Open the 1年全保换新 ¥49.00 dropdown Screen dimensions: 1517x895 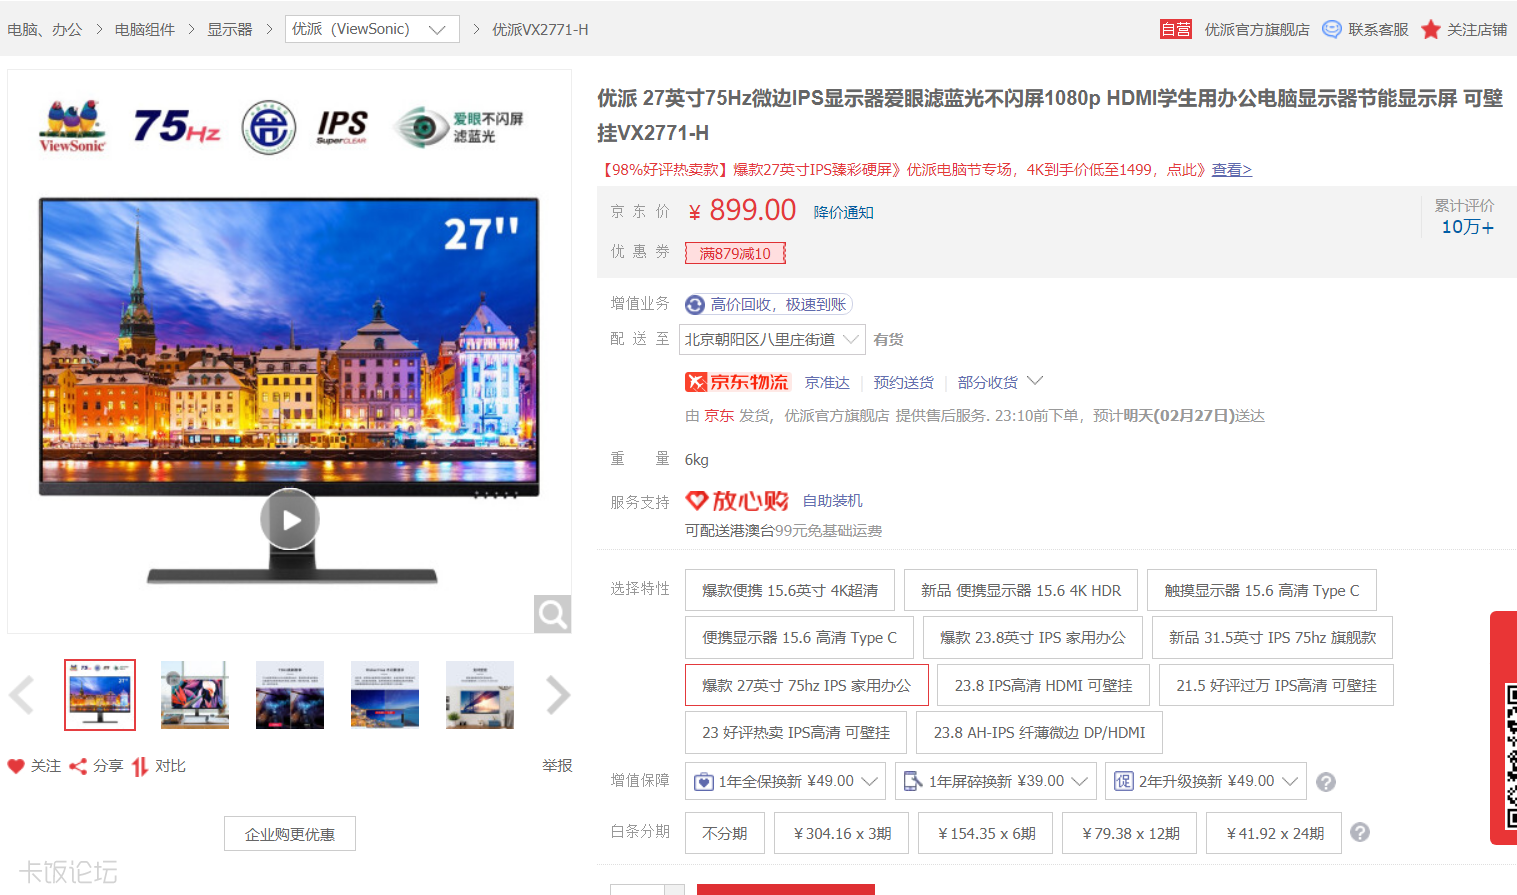(x=785, y=781)
